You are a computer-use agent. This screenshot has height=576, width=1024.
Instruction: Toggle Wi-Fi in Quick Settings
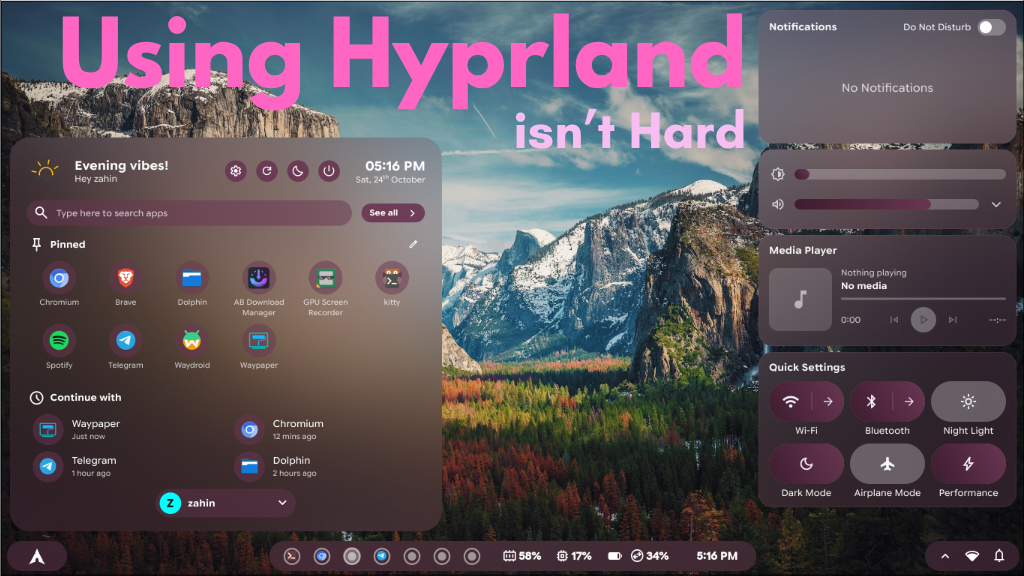point(791,402)
